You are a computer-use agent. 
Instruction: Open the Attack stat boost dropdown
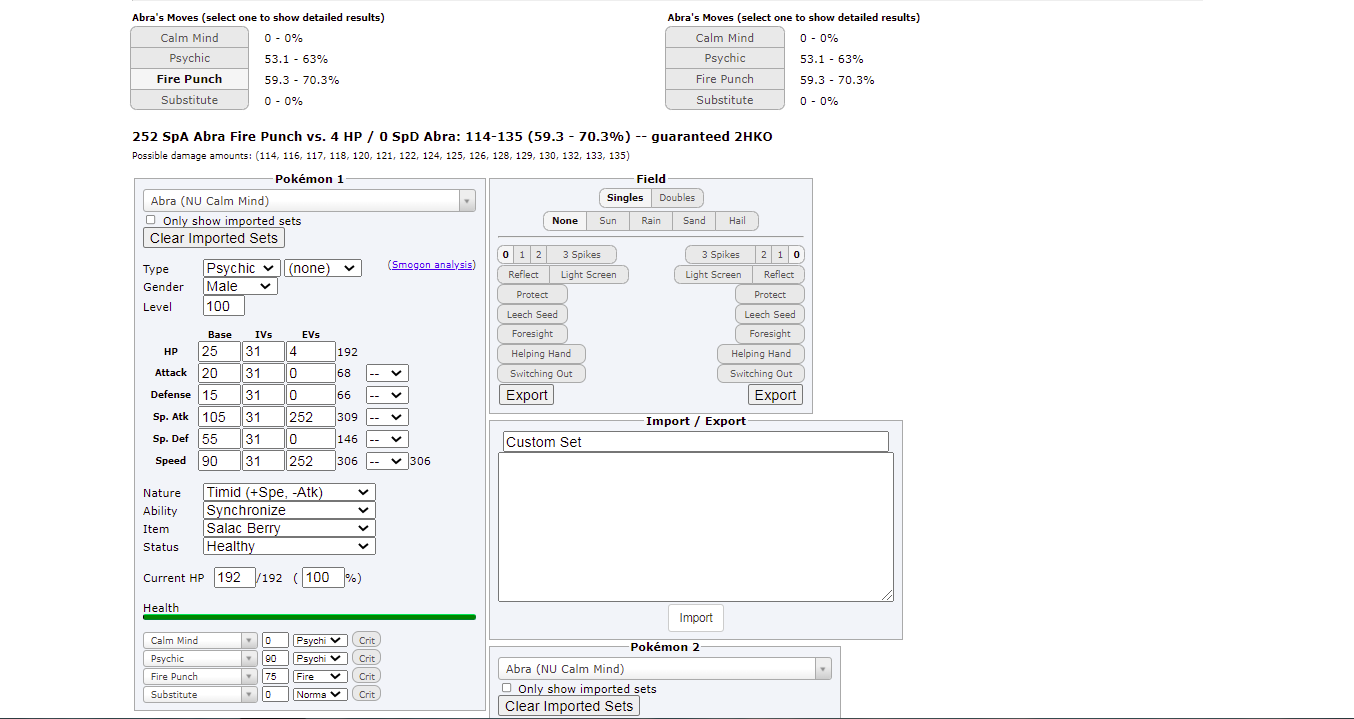coord(387,373)
